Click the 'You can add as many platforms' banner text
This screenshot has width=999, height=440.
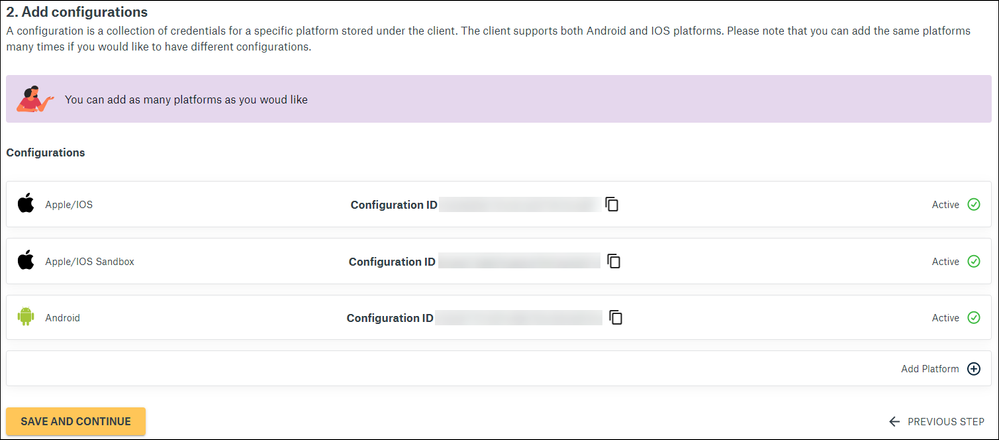(x=186, y=100)
